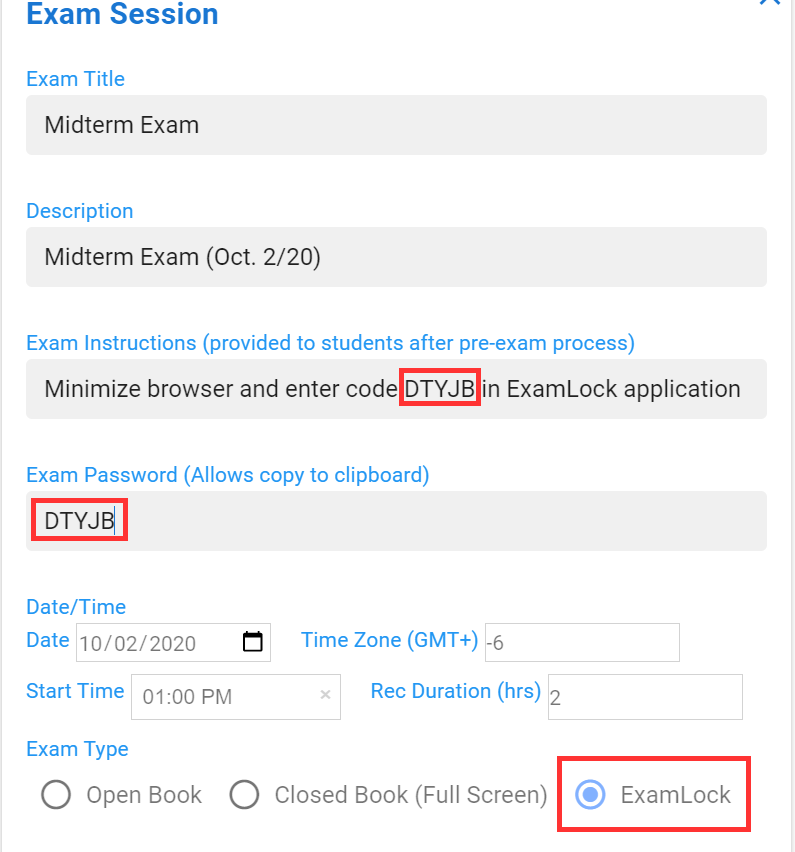Click the Date/Time section label
The image size is (795, 852).
click(x=76, y=607)
